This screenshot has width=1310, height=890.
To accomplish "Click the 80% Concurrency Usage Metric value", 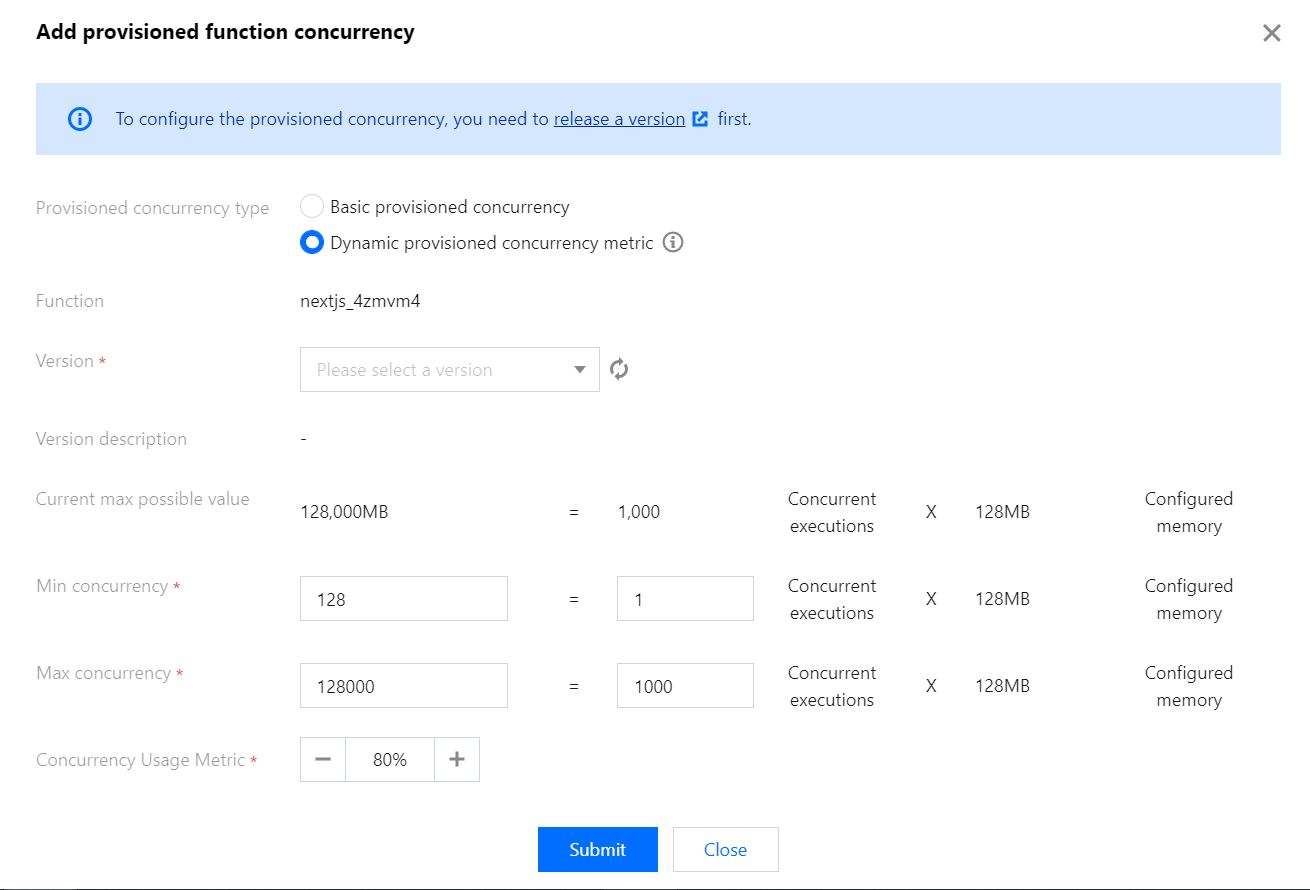I will click(390, 760).
